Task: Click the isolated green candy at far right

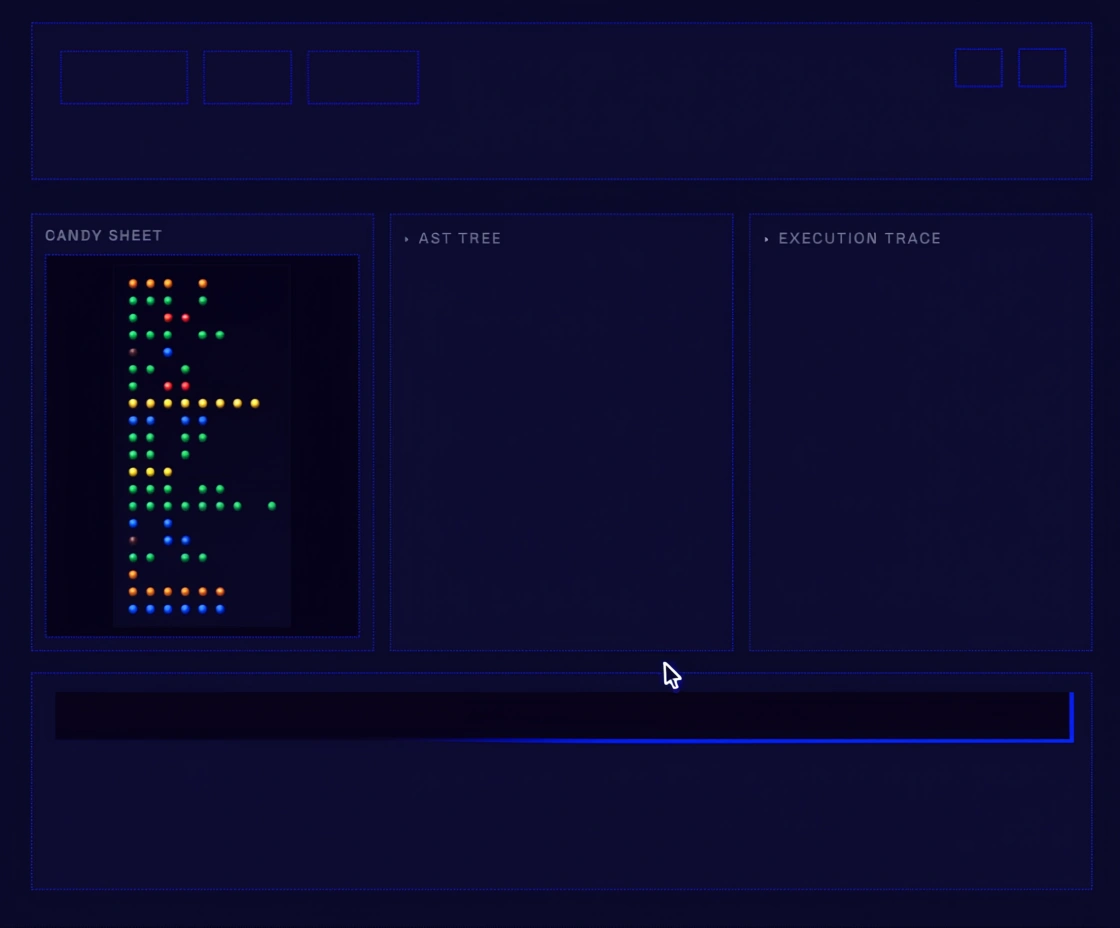Action: pyautogui.click(x=272, y=506)
